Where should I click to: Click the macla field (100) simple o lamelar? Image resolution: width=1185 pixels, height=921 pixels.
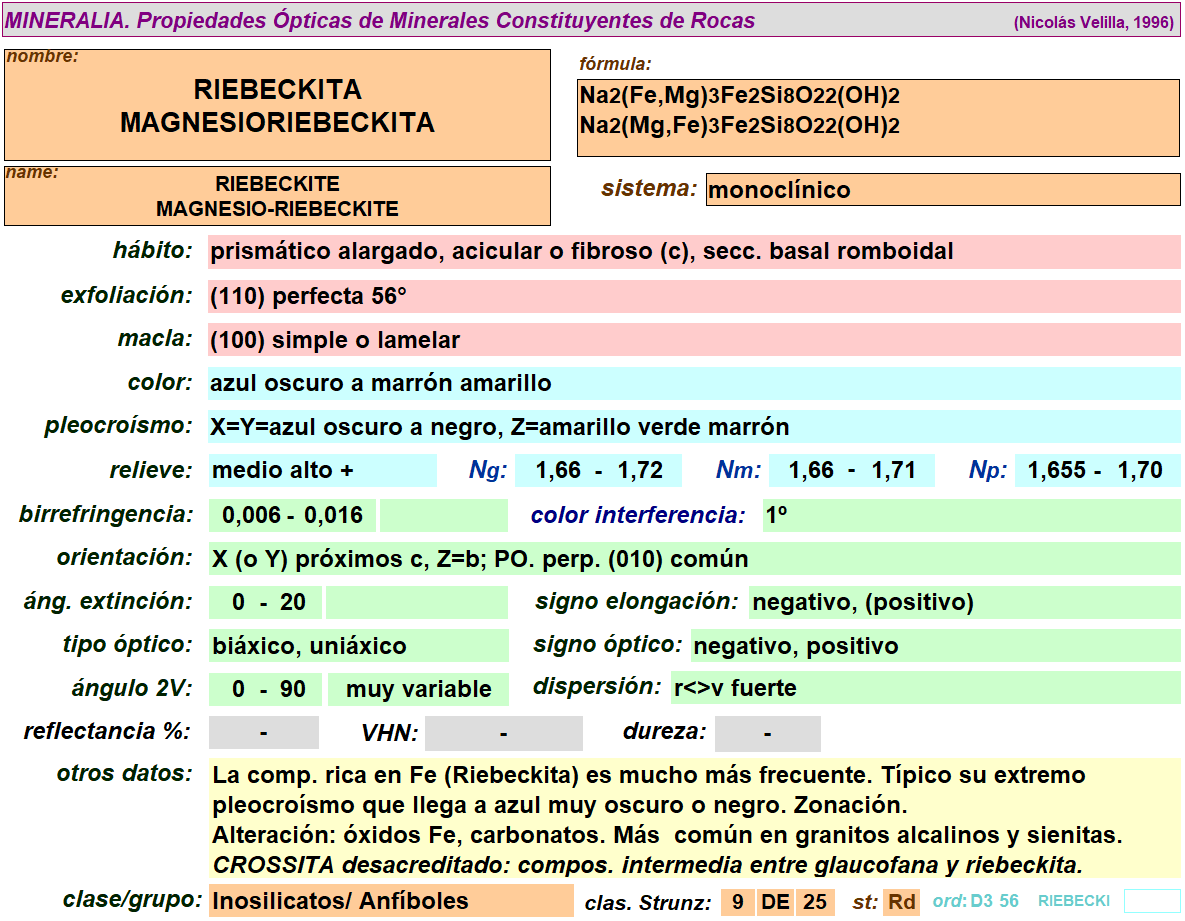[694, 340]
